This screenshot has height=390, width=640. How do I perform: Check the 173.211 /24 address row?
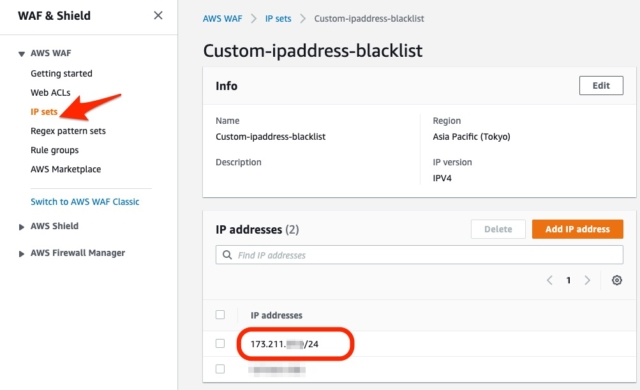[x=220, y=343]
